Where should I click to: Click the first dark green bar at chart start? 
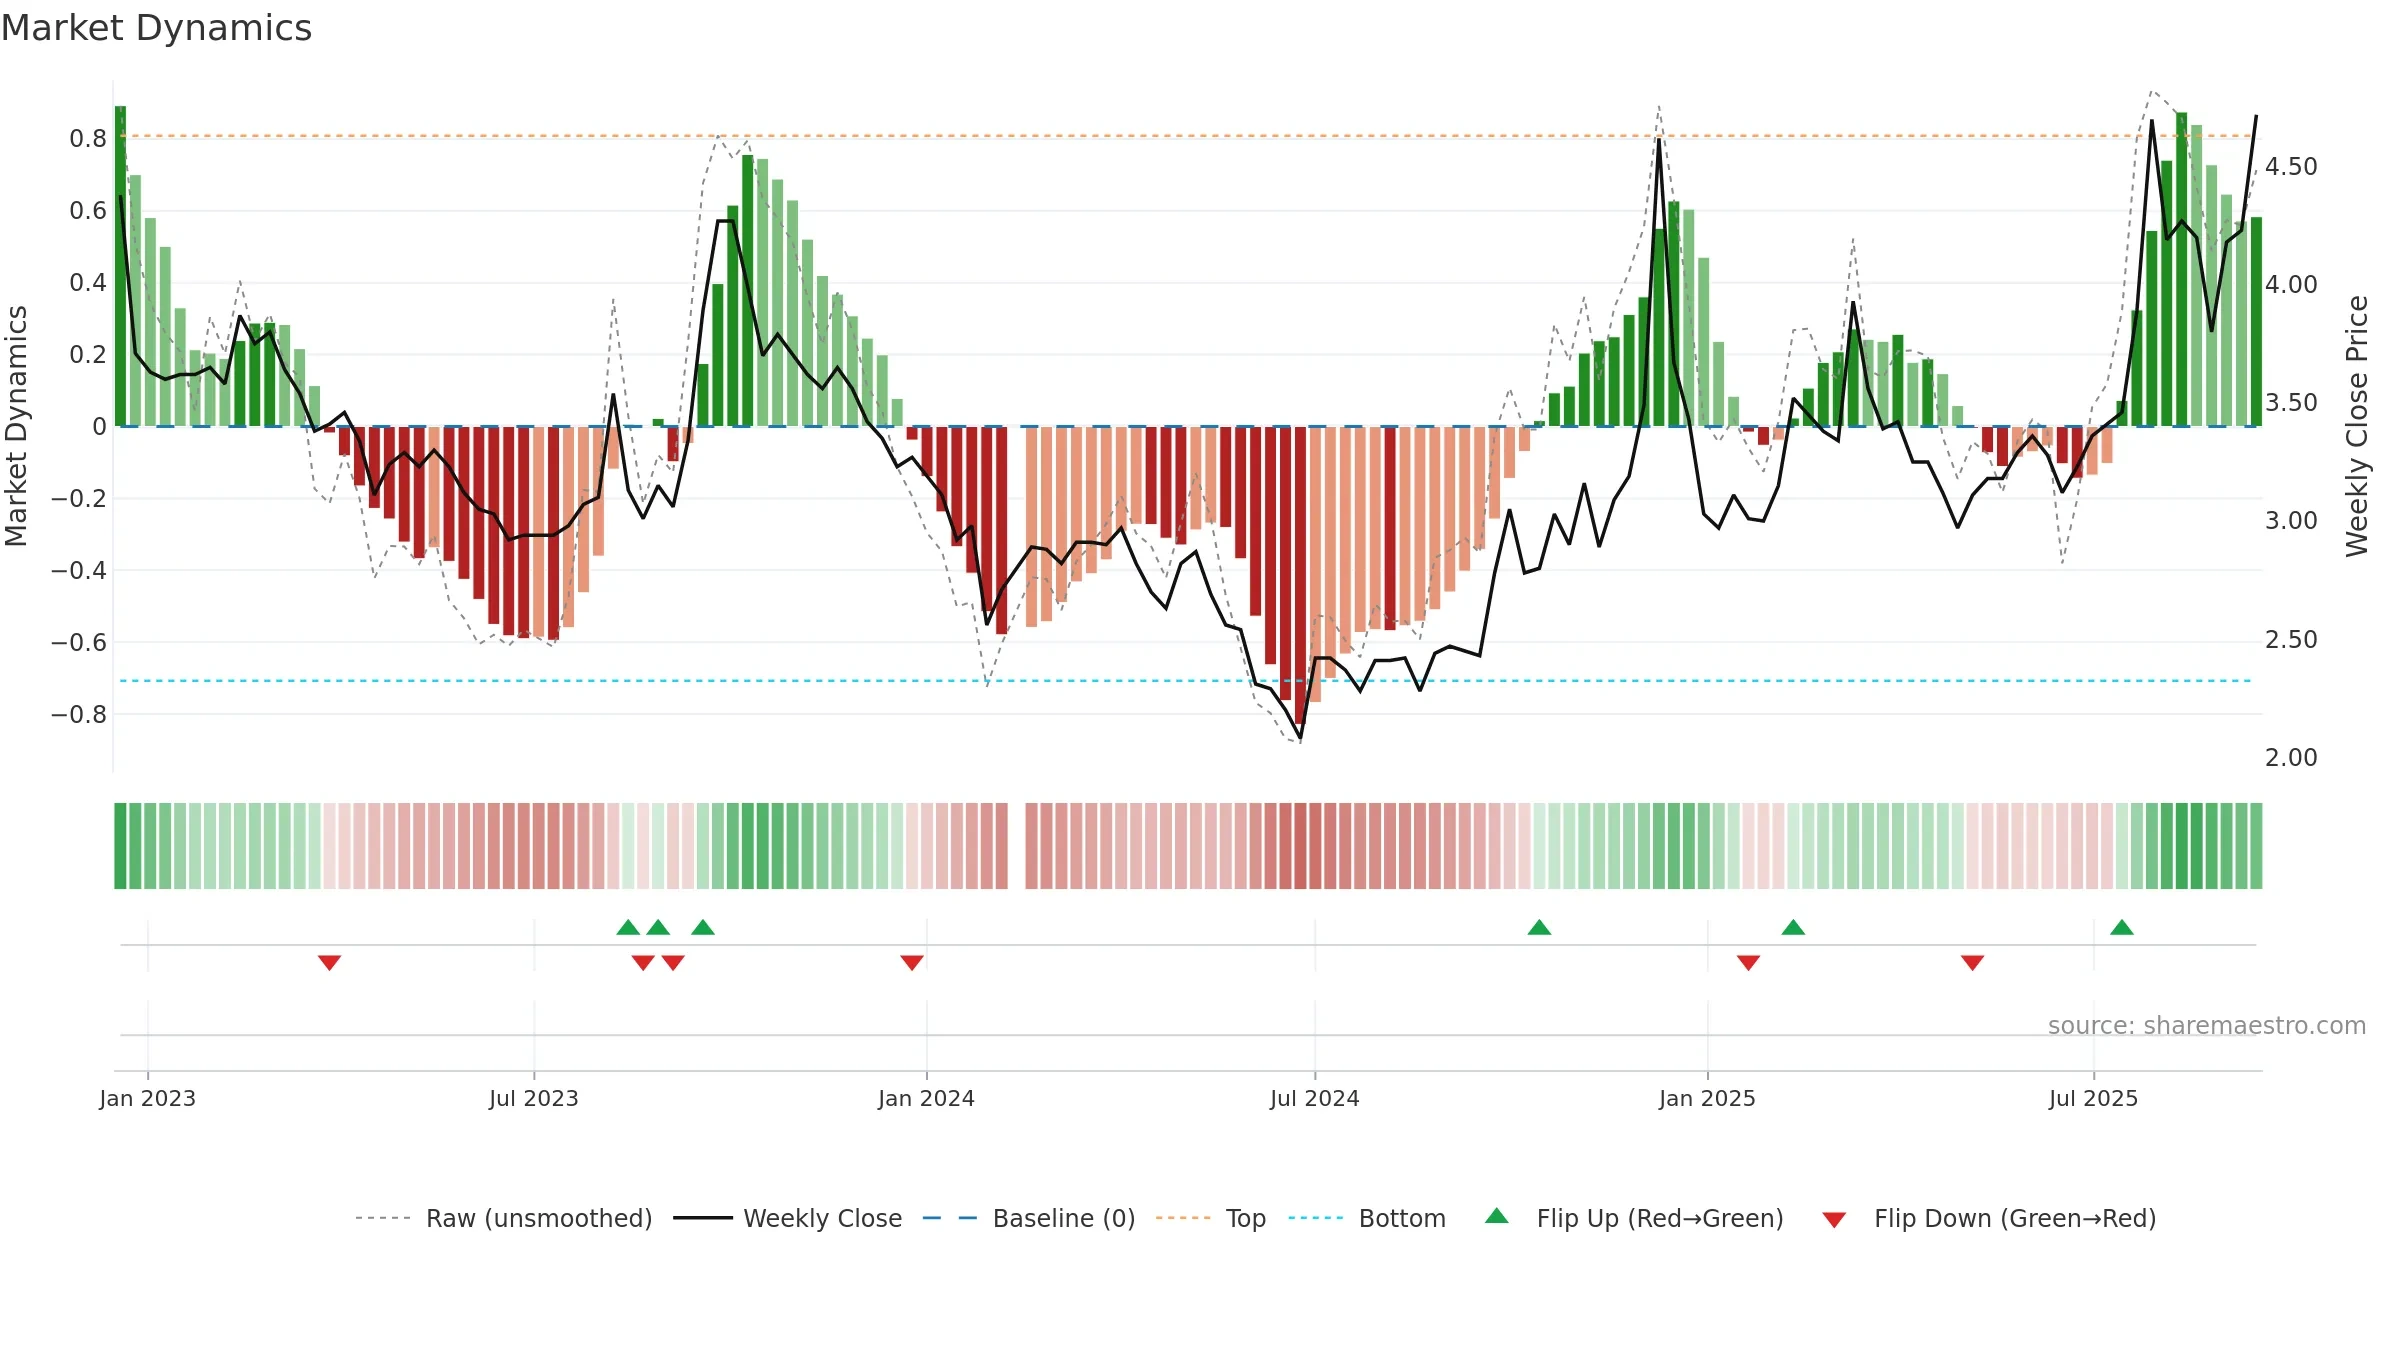tap(120, 266)
